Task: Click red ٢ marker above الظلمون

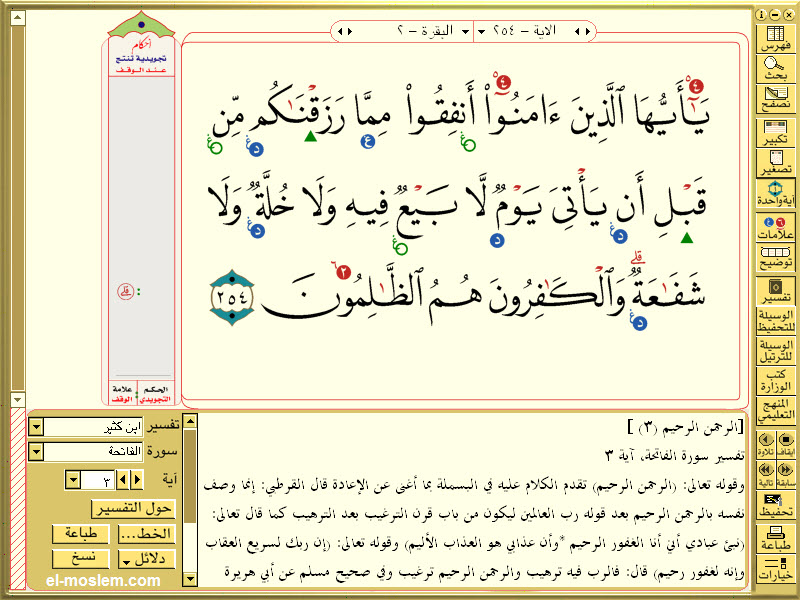Action: coord(343,272)
